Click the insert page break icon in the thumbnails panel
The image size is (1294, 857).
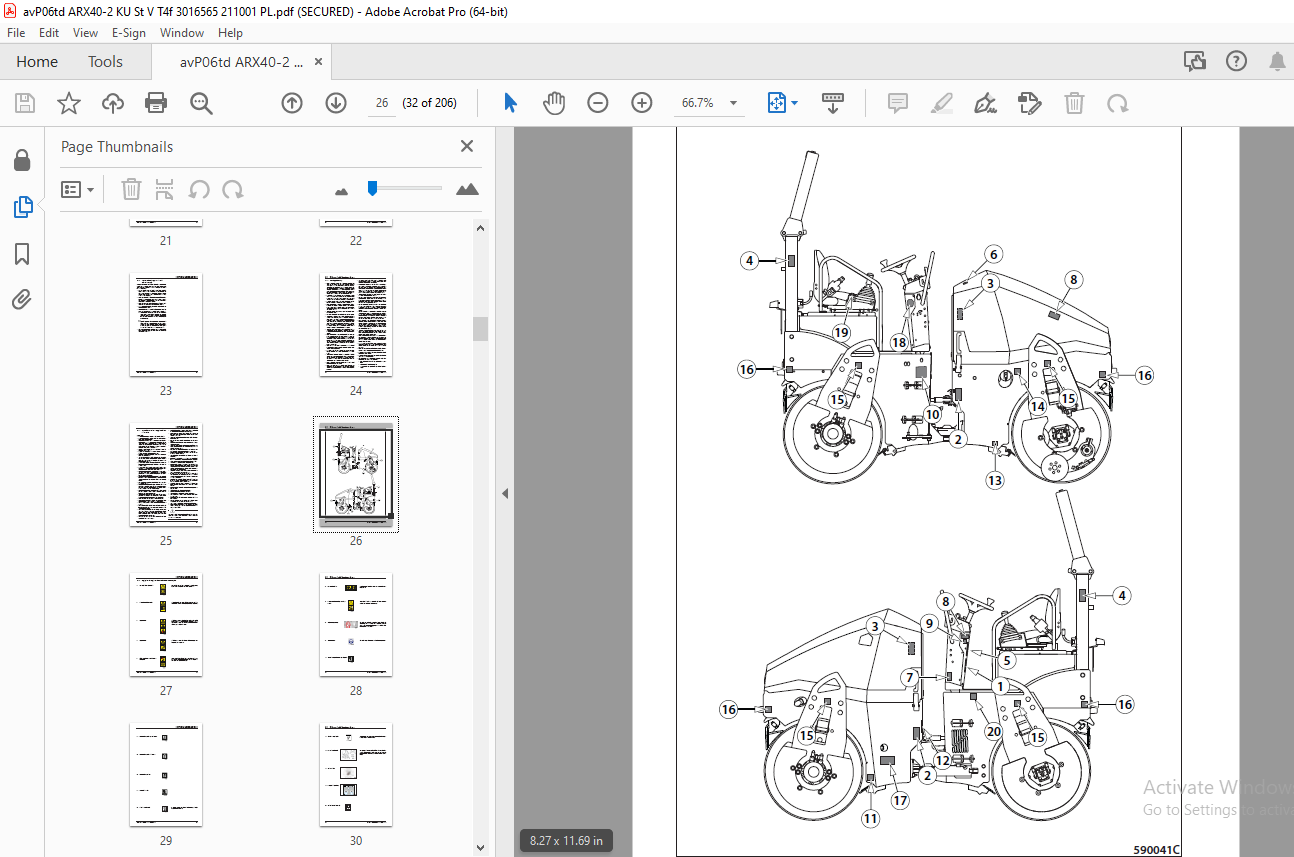point(165,189)
